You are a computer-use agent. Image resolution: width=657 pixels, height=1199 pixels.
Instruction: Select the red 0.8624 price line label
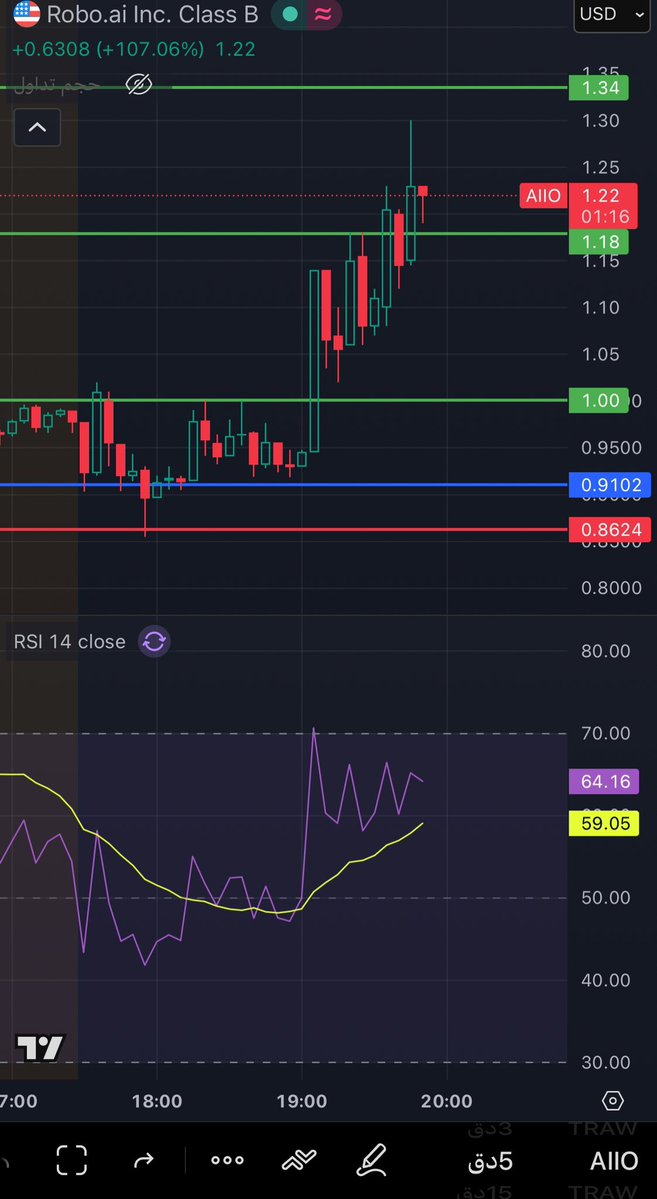click(610, 529)
